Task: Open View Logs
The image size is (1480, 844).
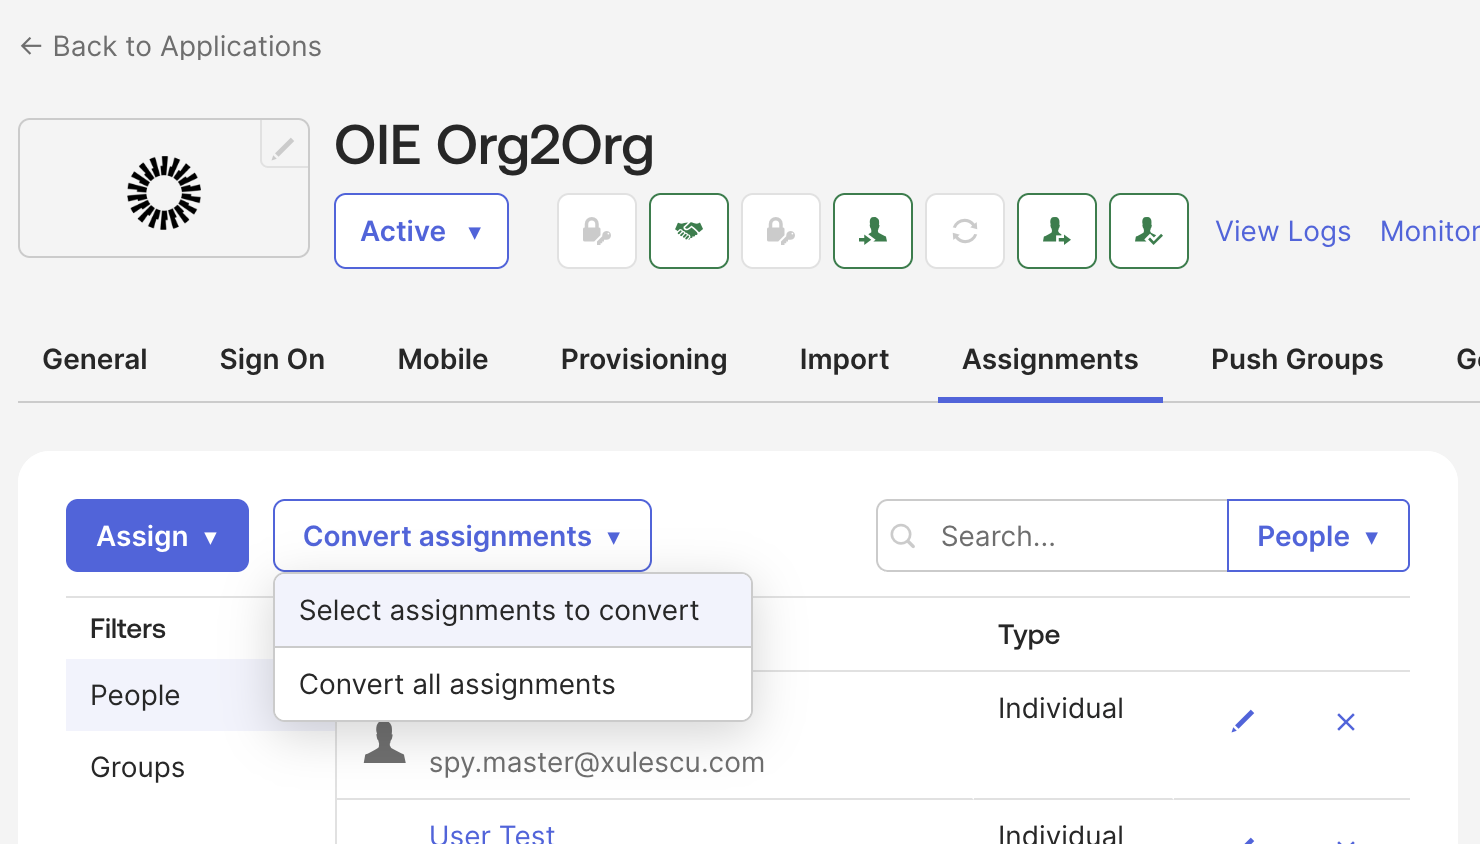Action: pos(1283,231)
